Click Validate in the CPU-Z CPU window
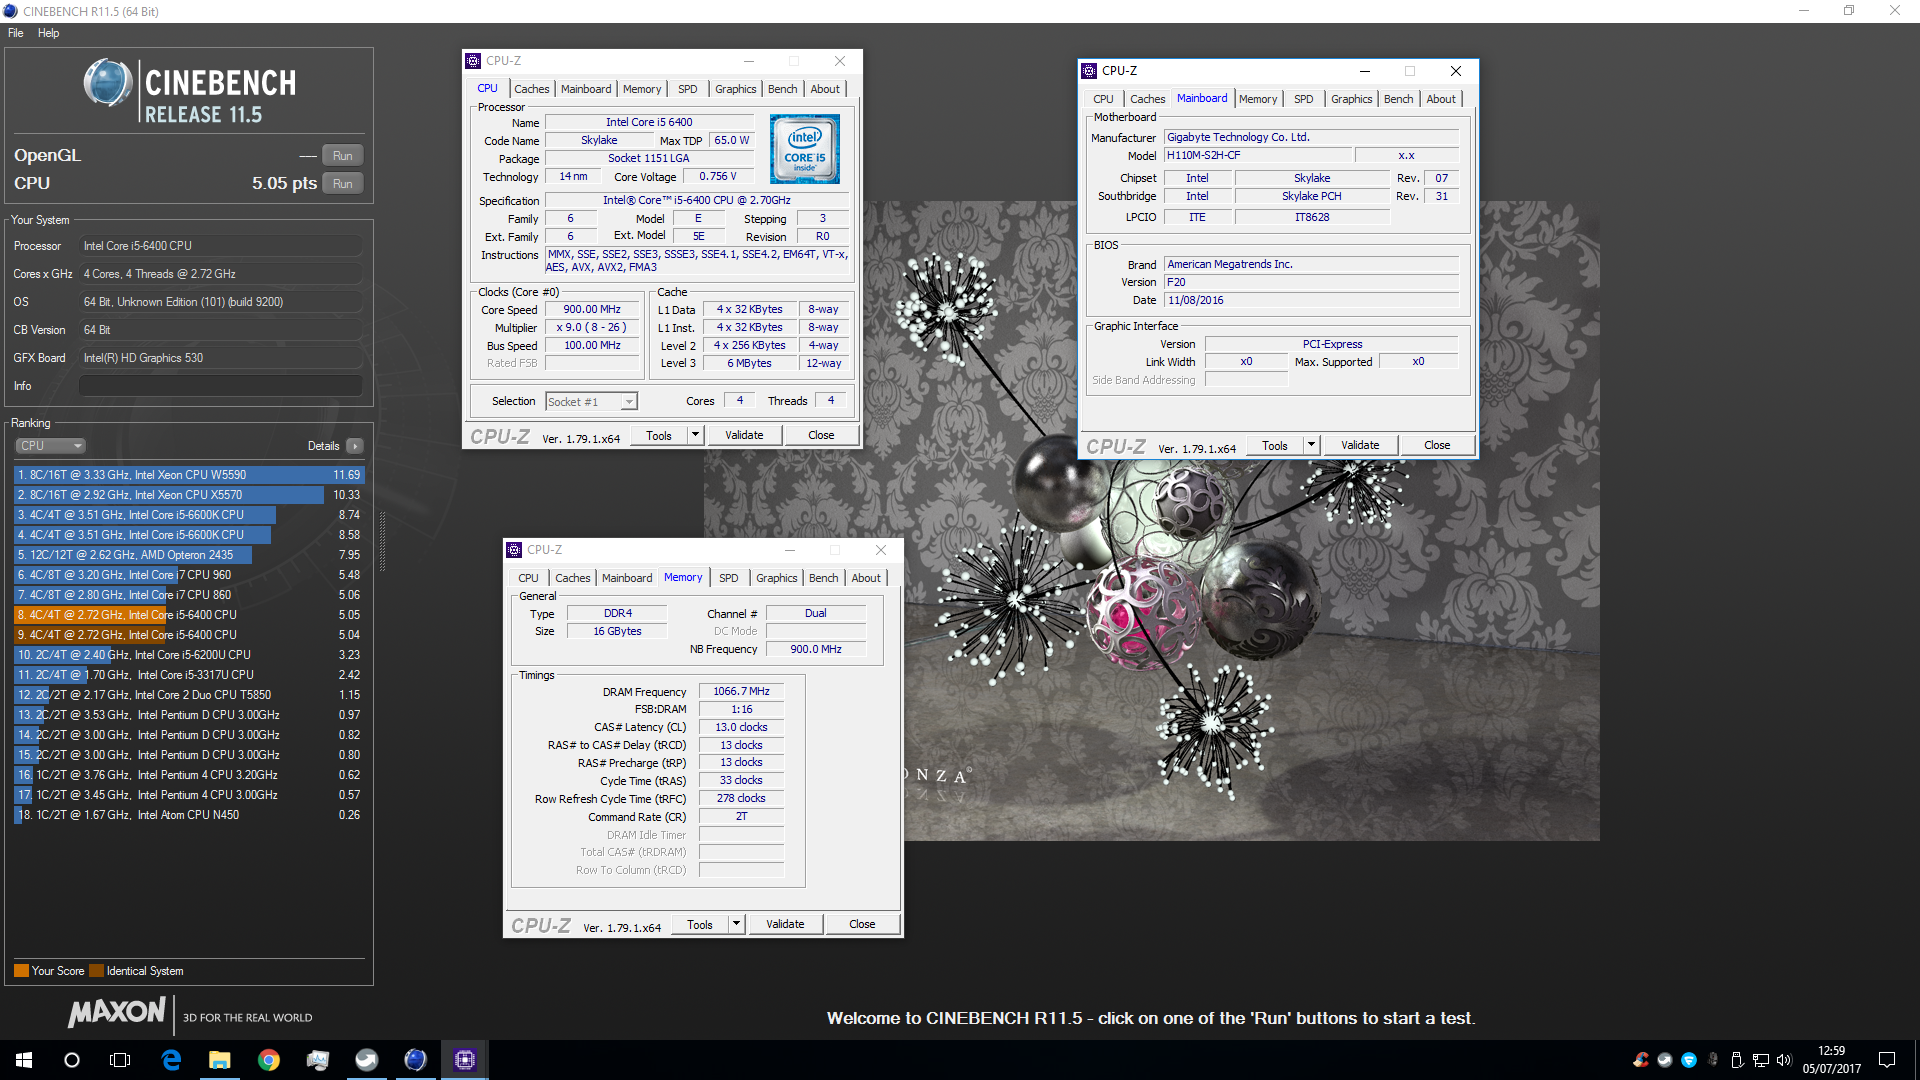1920x1080 pixels. pos(744,435)
